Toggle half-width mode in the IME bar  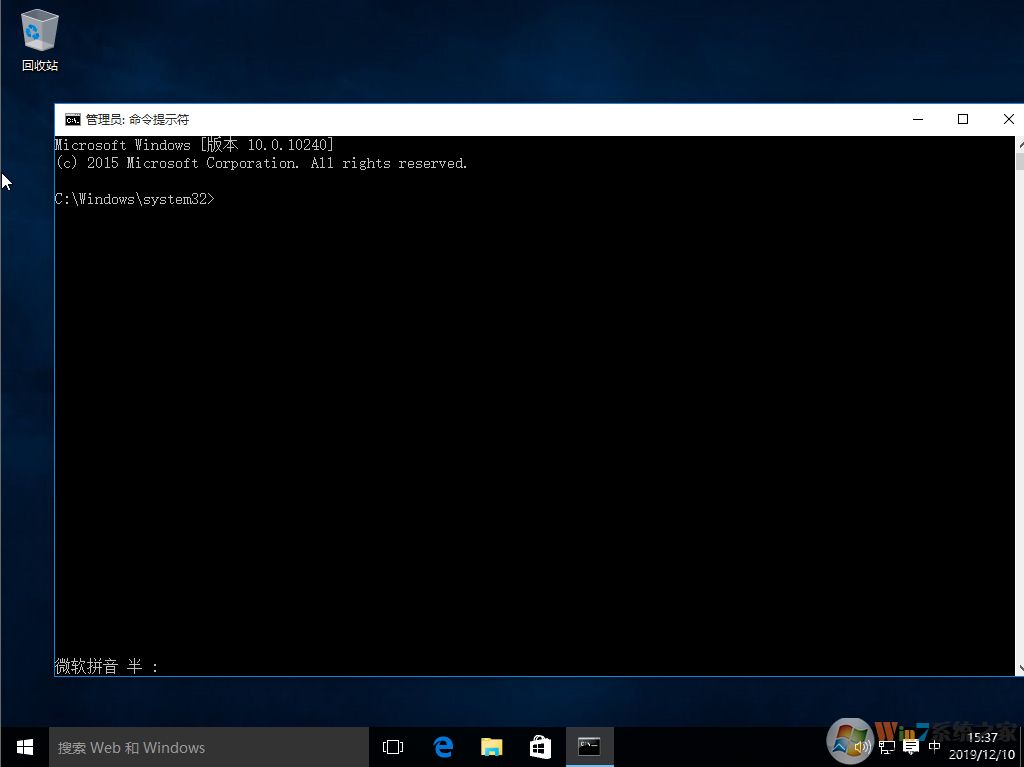(136, 666)
